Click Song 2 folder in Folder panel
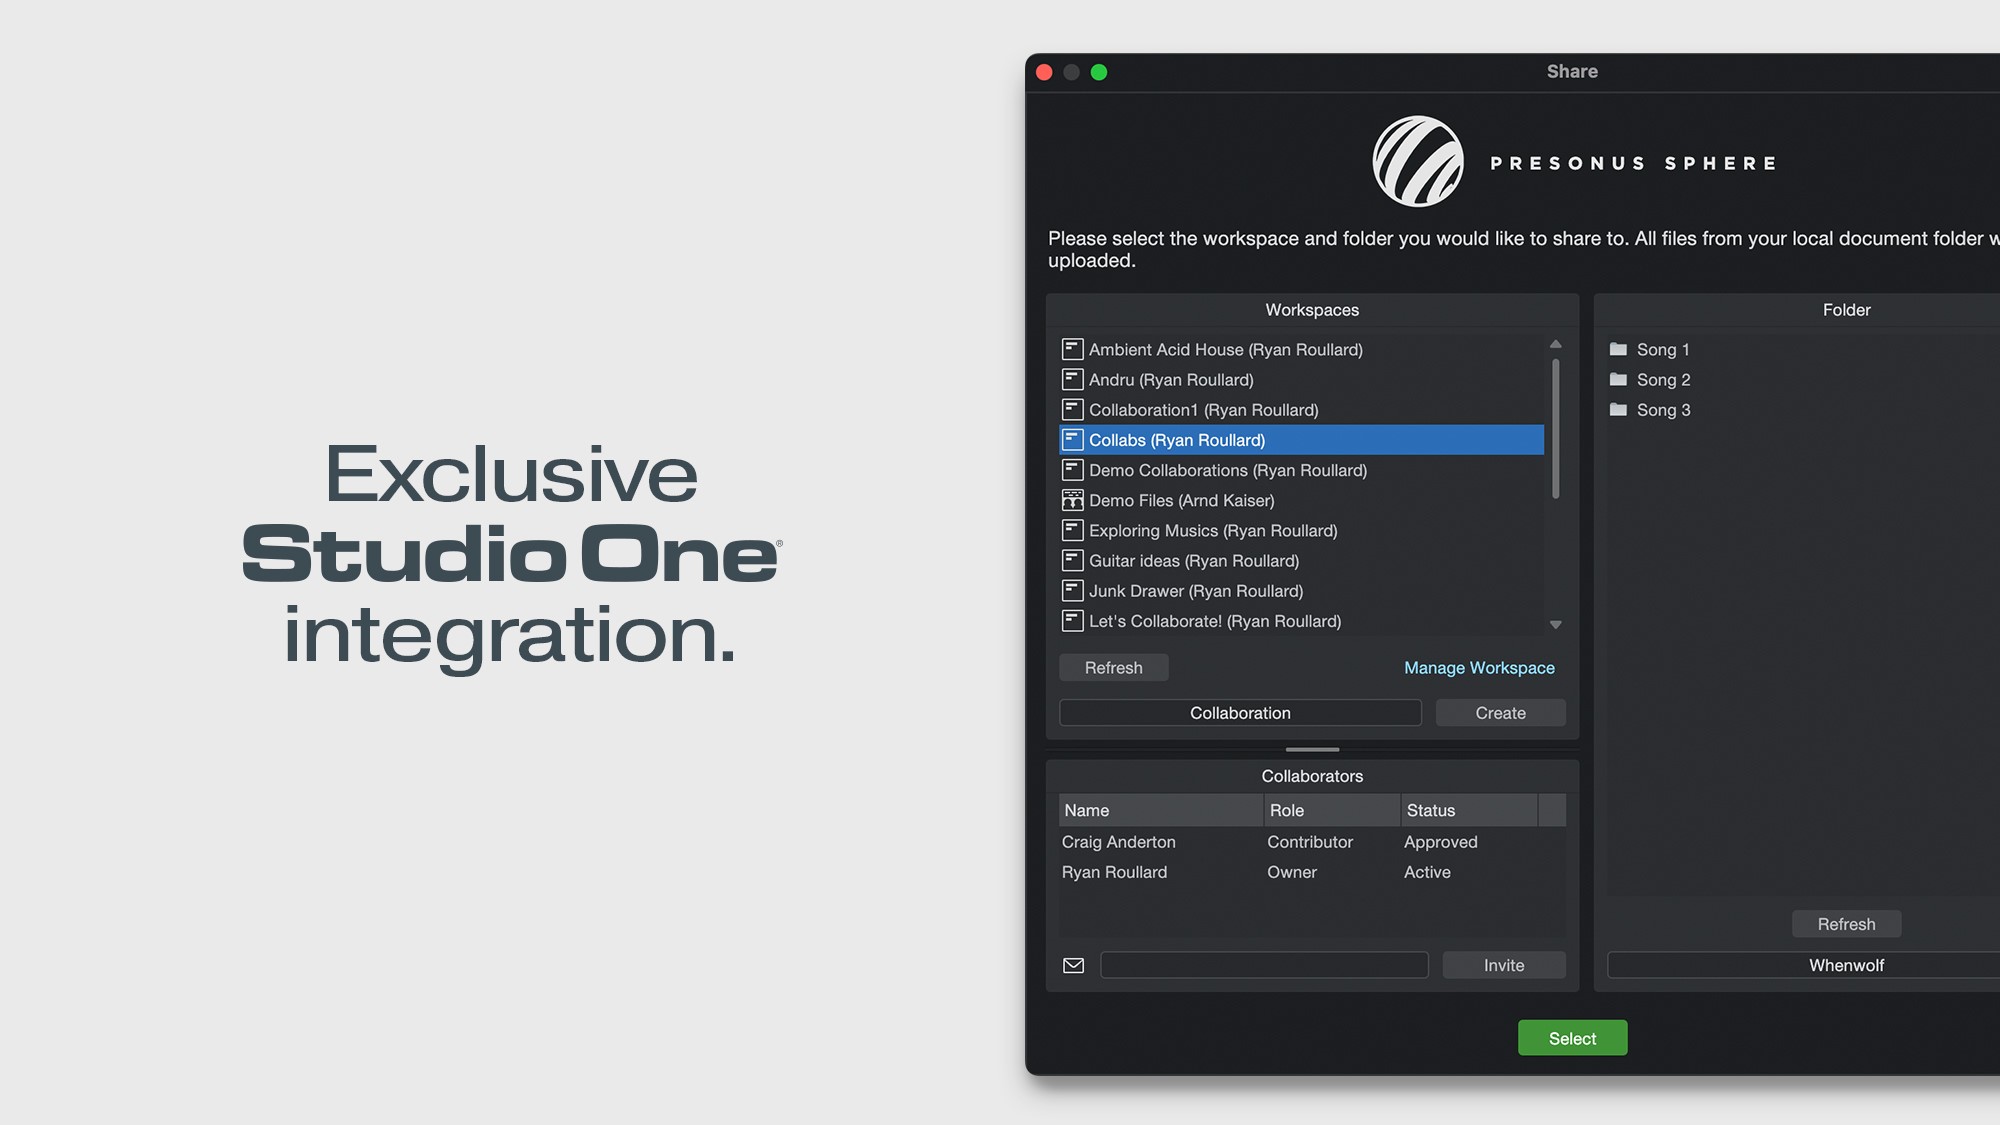Image resolution: width=2000 pixels, height=1125 pixels. 1663,380
